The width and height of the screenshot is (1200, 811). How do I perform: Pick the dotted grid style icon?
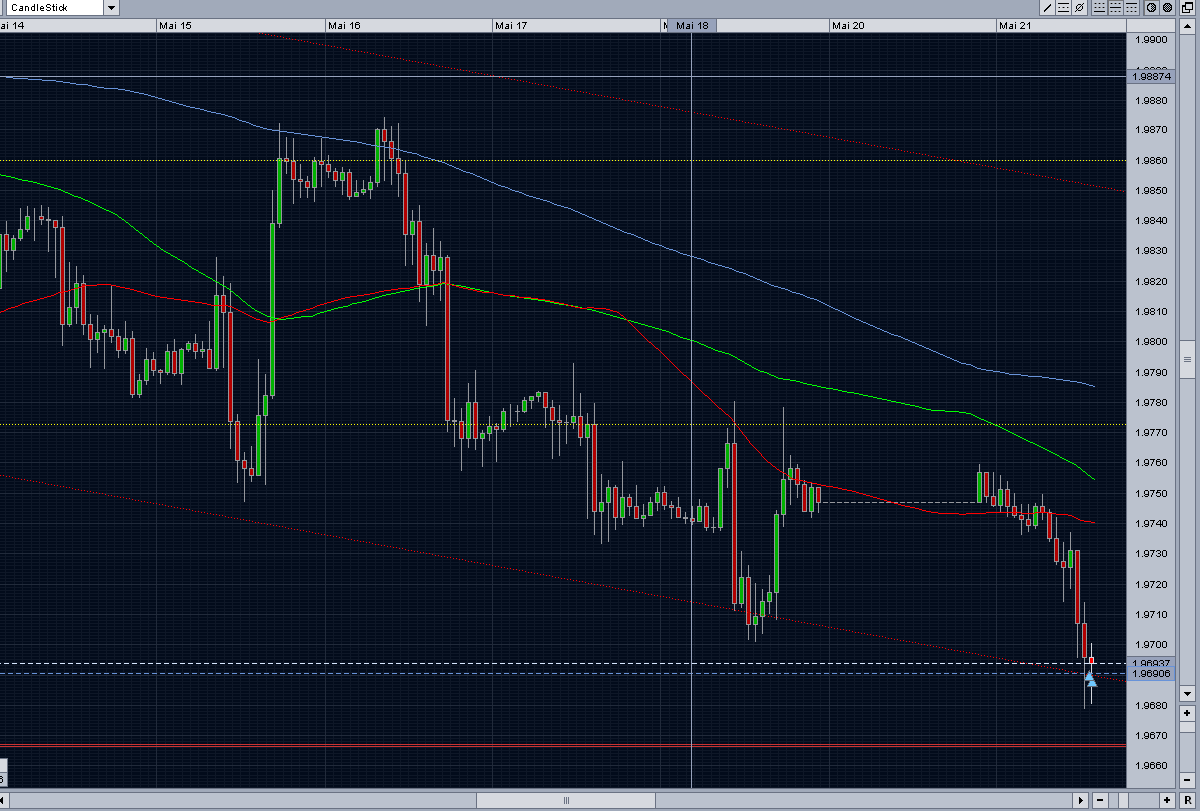[x=1131, y=7]
